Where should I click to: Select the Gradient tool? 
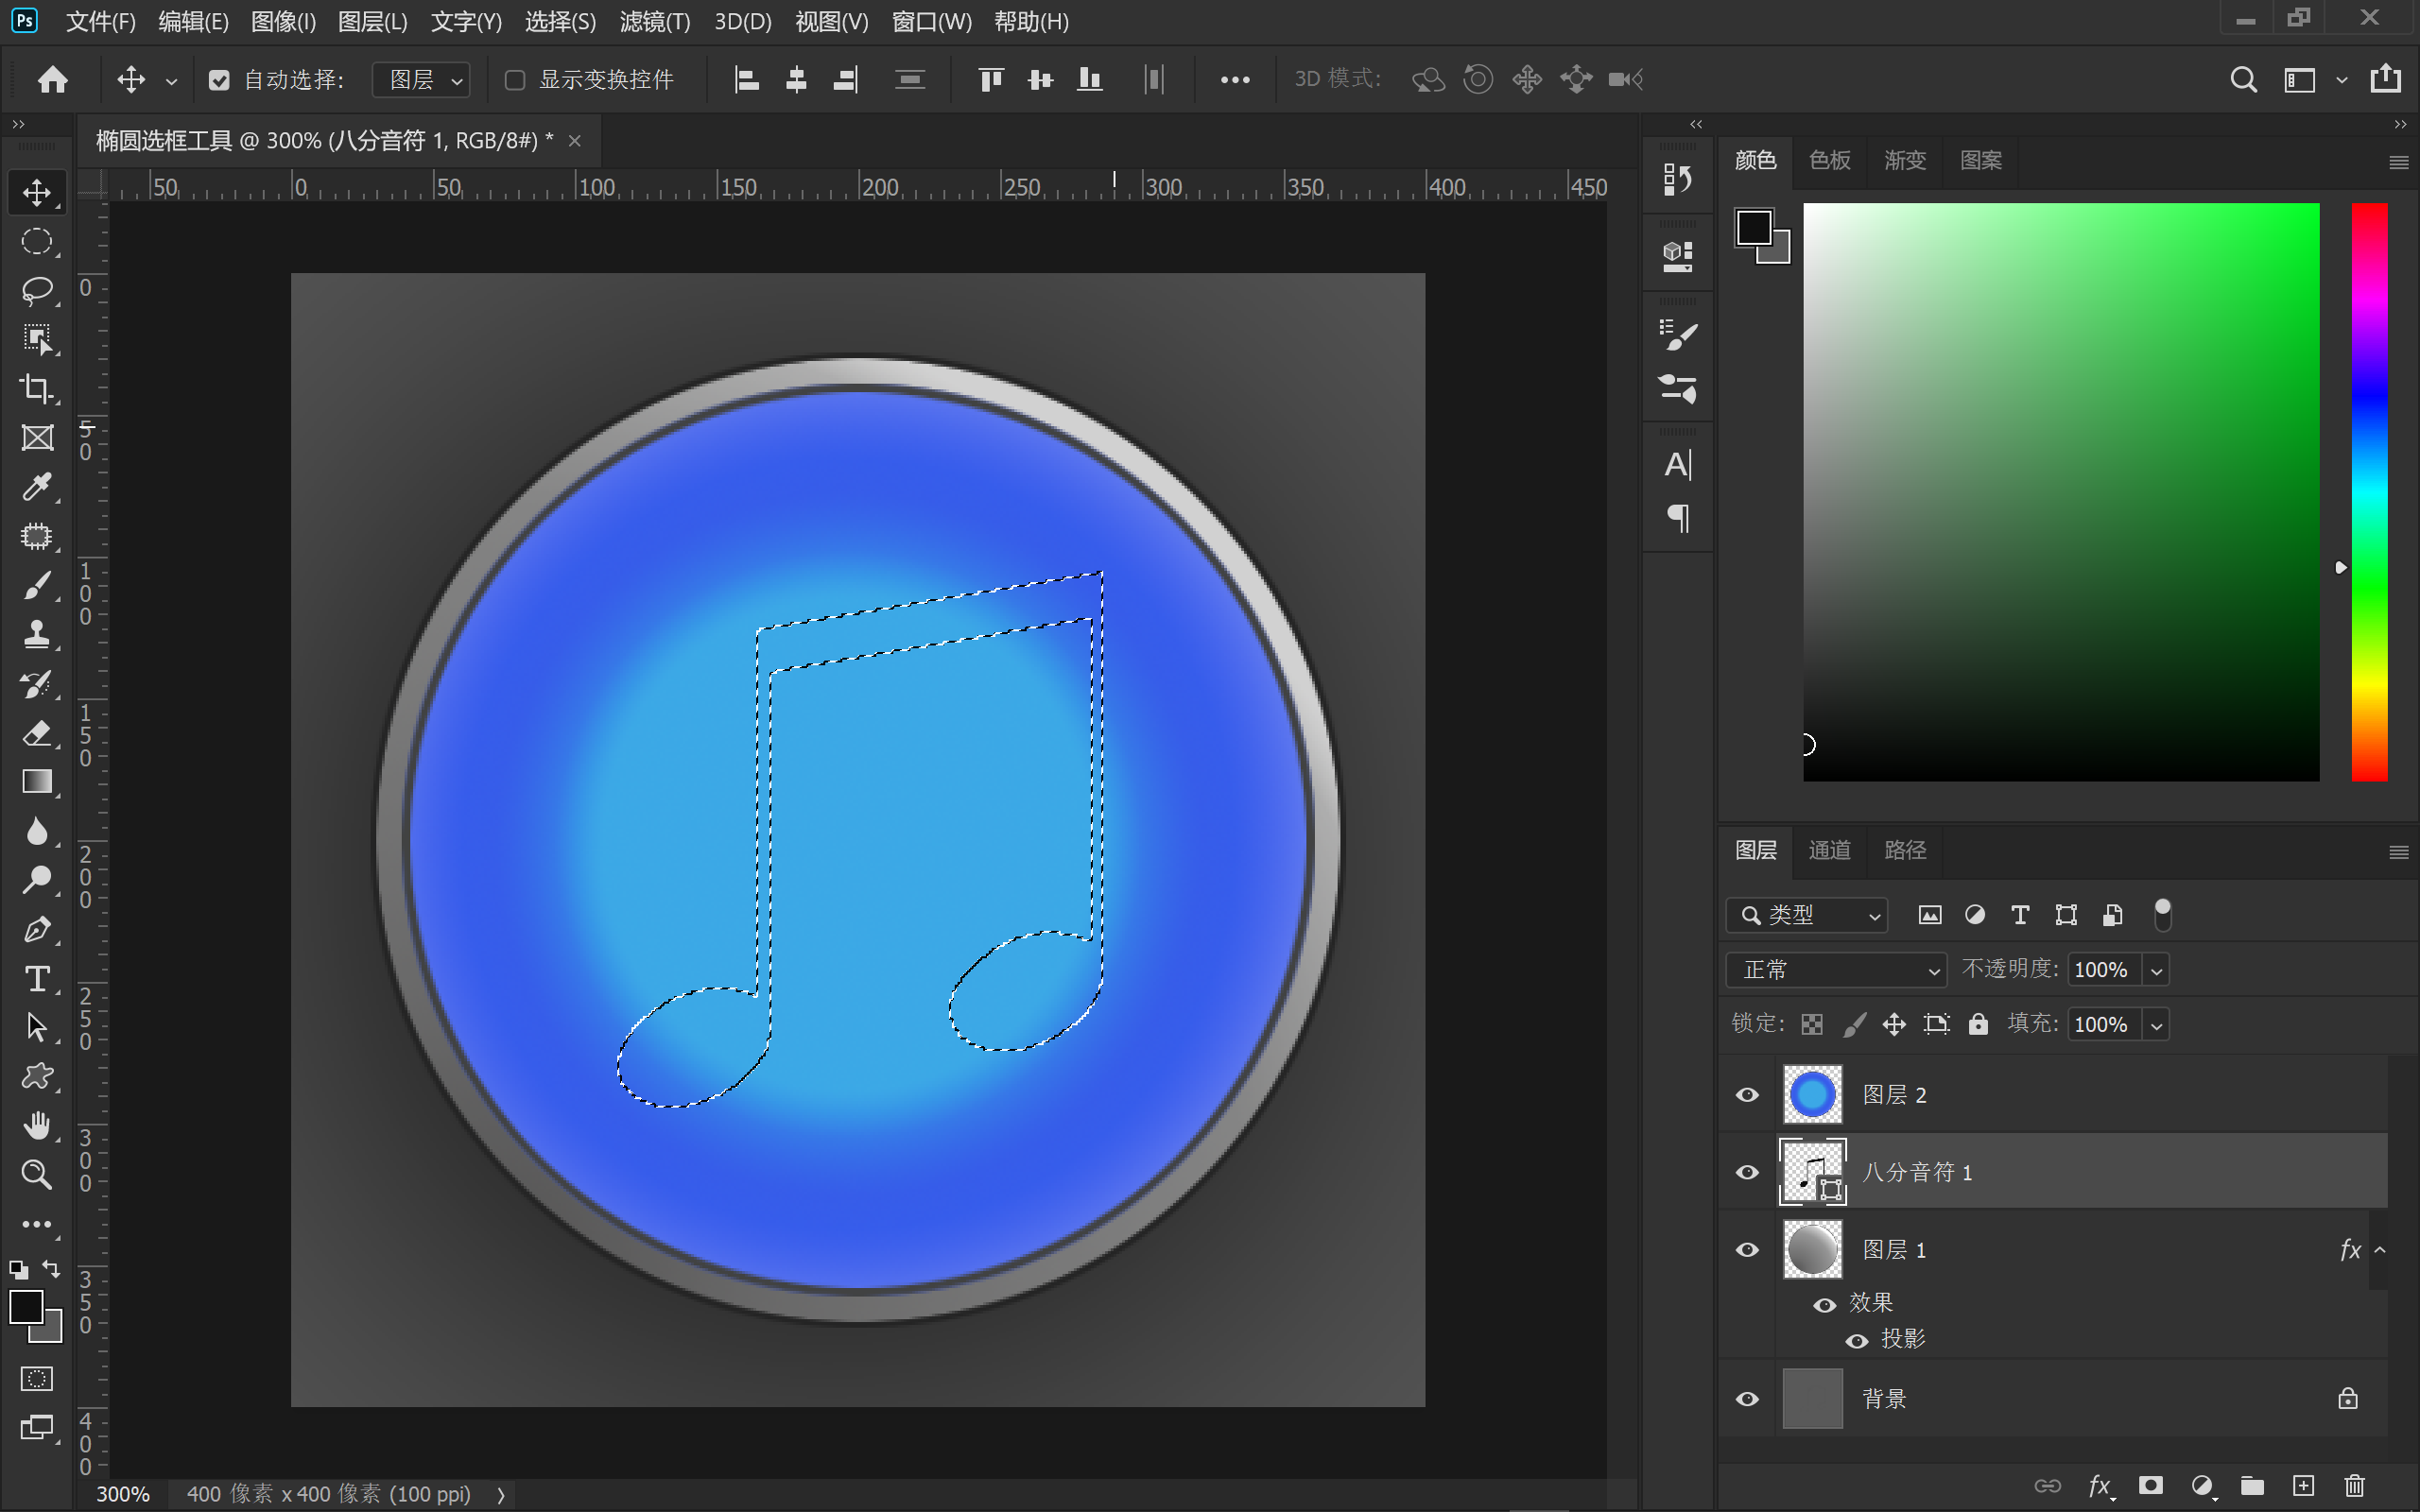point(37,782)
